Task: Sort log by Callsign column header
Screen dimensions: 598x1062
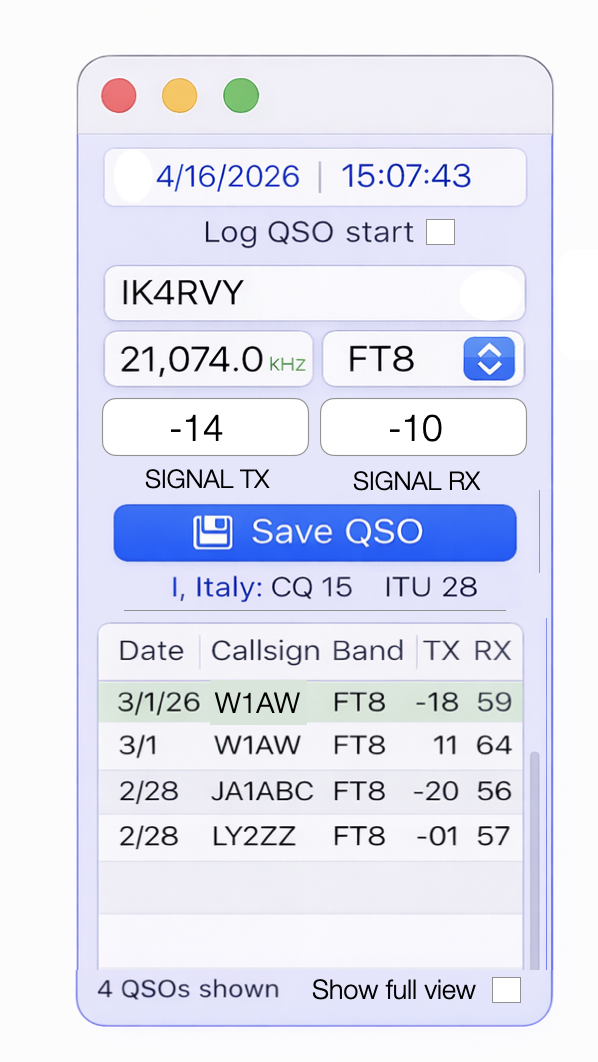Action: point(265,651)
